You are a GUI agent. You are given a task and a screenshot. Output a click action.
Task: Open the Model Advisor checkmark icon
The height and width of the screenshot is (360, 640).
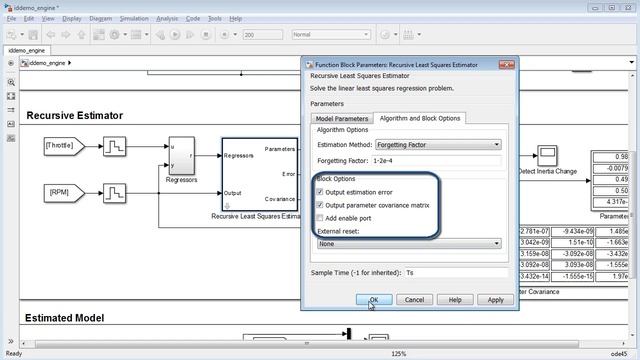tap(384, 35)
